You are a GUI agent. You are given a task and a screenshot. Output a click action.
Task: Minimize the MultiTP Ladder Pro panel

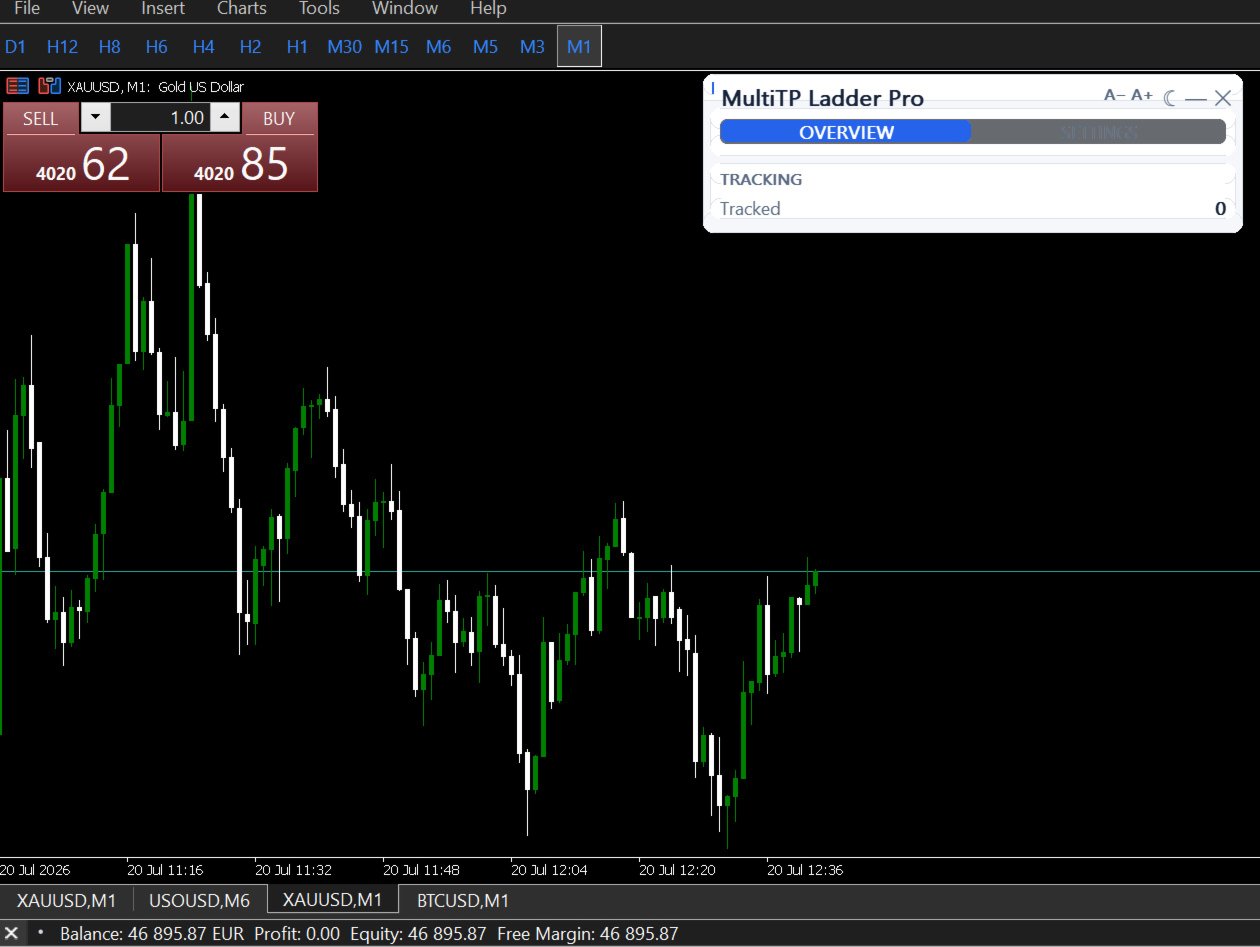(1196, 98)
